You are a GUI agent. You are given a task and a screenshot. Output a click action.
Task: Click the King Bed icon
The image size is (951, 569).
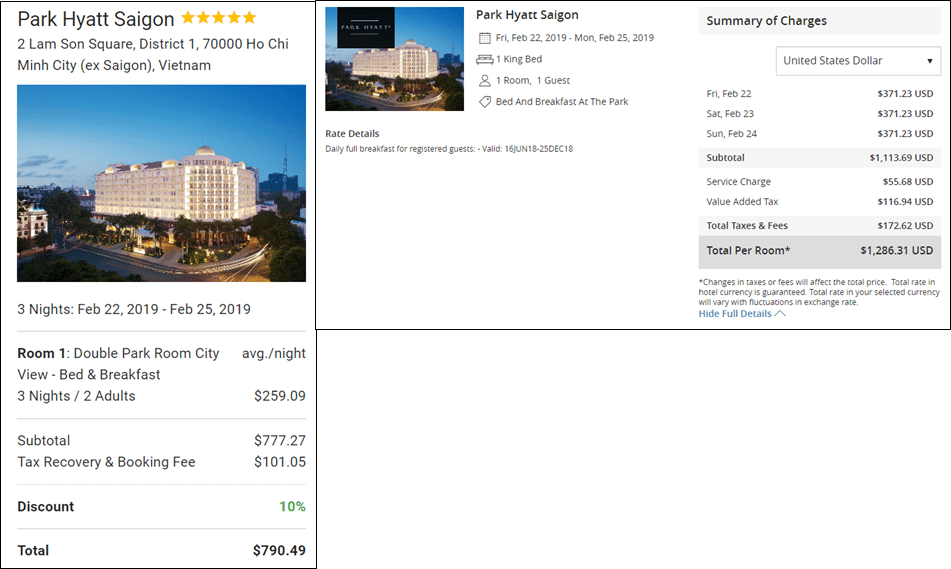(485, 59)
